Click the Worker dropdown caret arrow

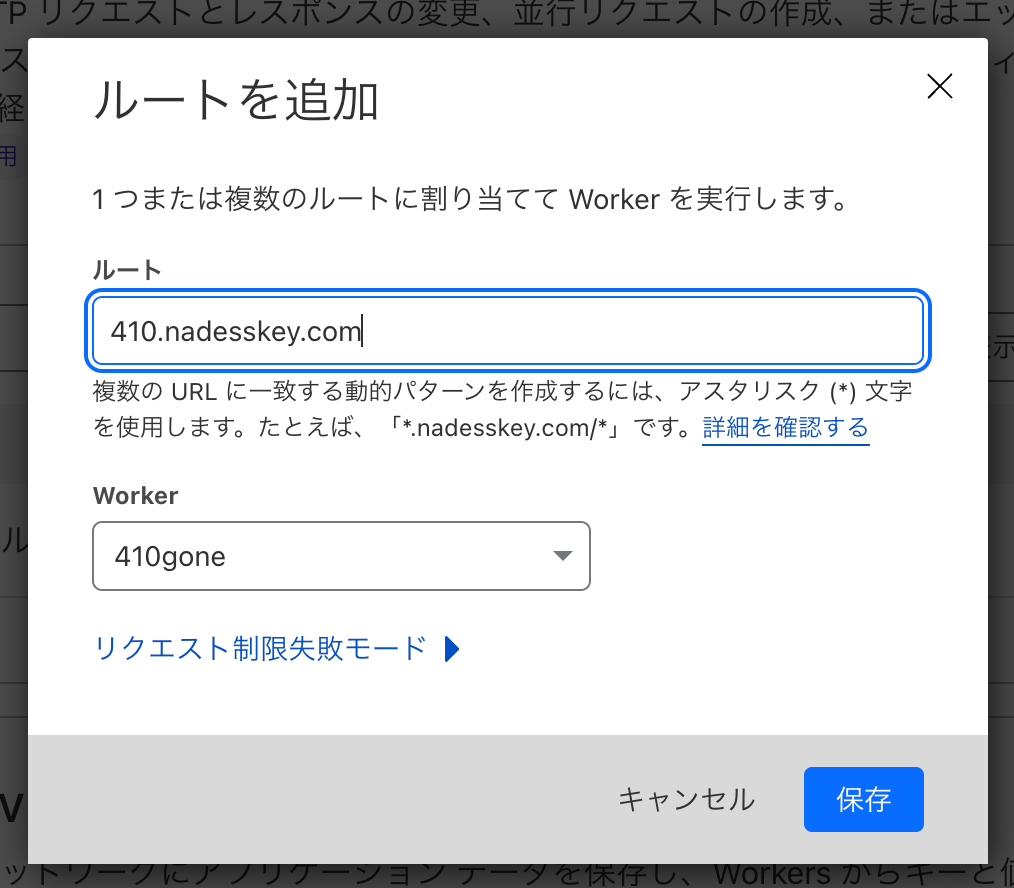[562, 556]
